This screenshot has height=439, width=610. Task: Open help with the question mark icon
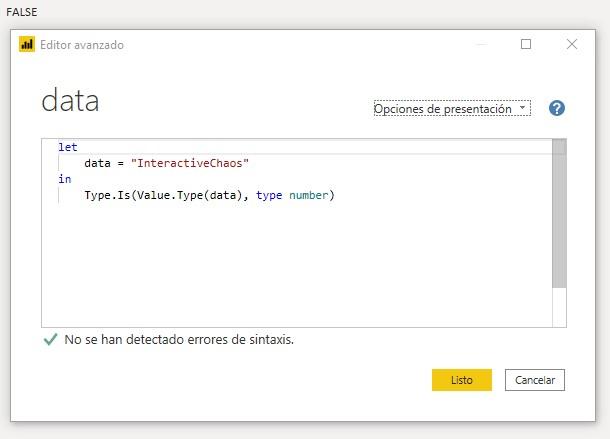click(x=557, y=108)
